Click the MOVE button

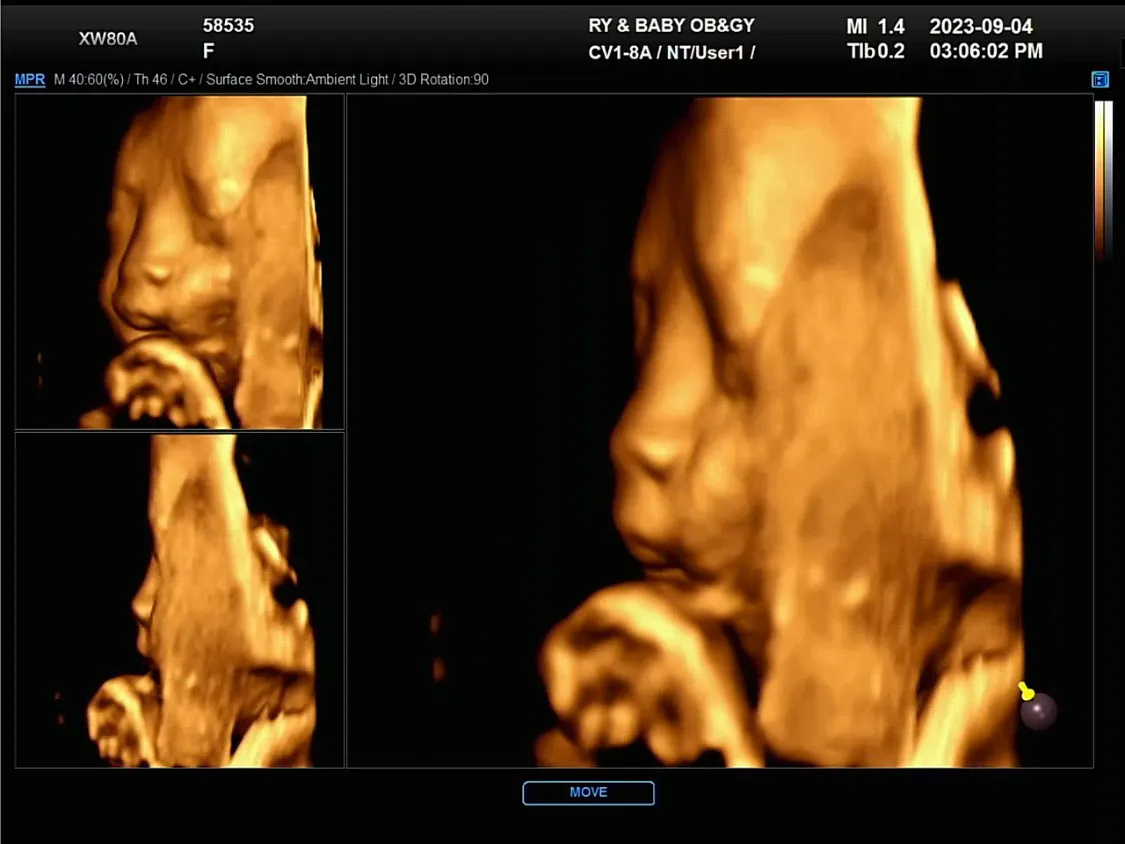pos(588,792)
